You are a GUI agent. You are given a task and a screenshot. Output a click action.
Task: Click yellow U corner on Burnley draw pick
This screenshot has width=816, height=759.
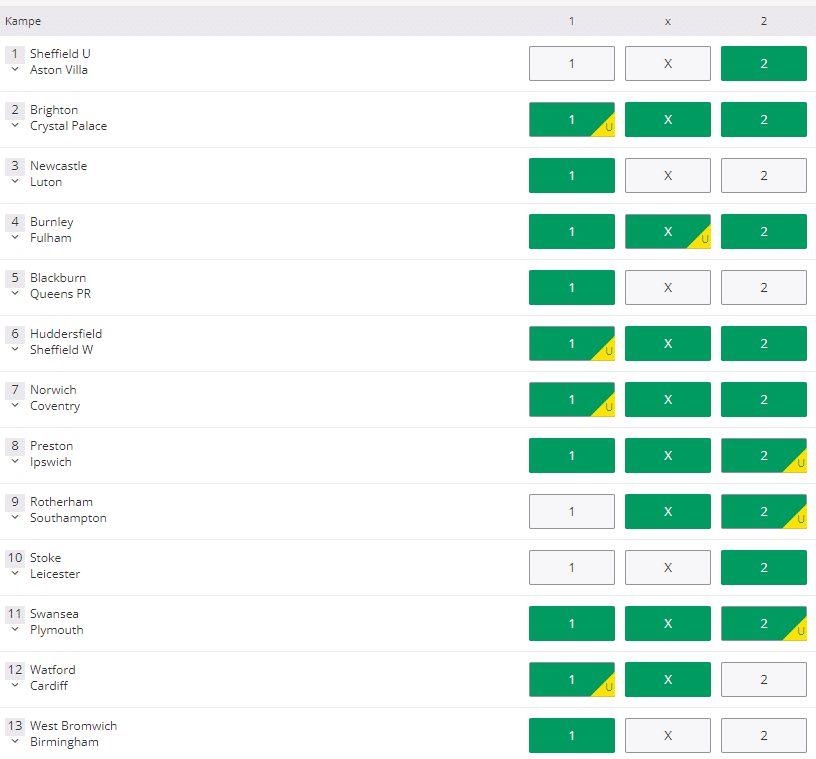click(x=704, y=240)
